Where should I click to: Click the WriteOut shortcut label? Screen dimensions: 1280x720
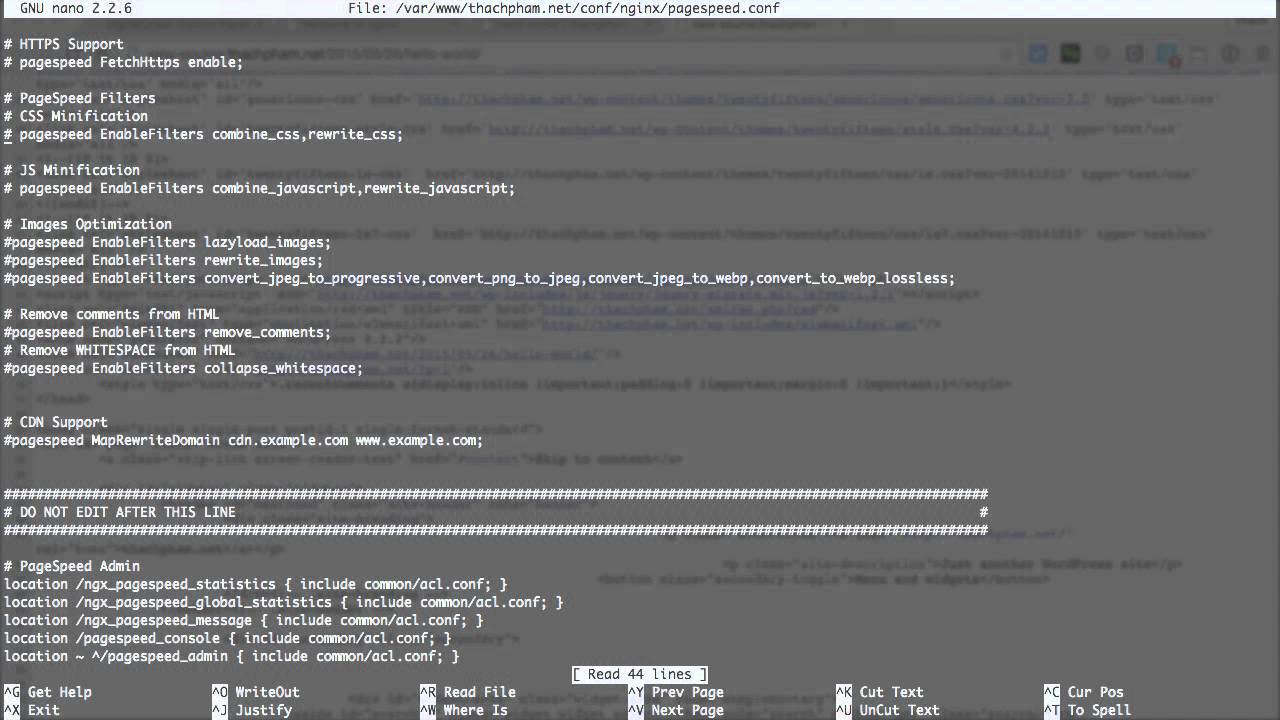[x=267, y=692]
